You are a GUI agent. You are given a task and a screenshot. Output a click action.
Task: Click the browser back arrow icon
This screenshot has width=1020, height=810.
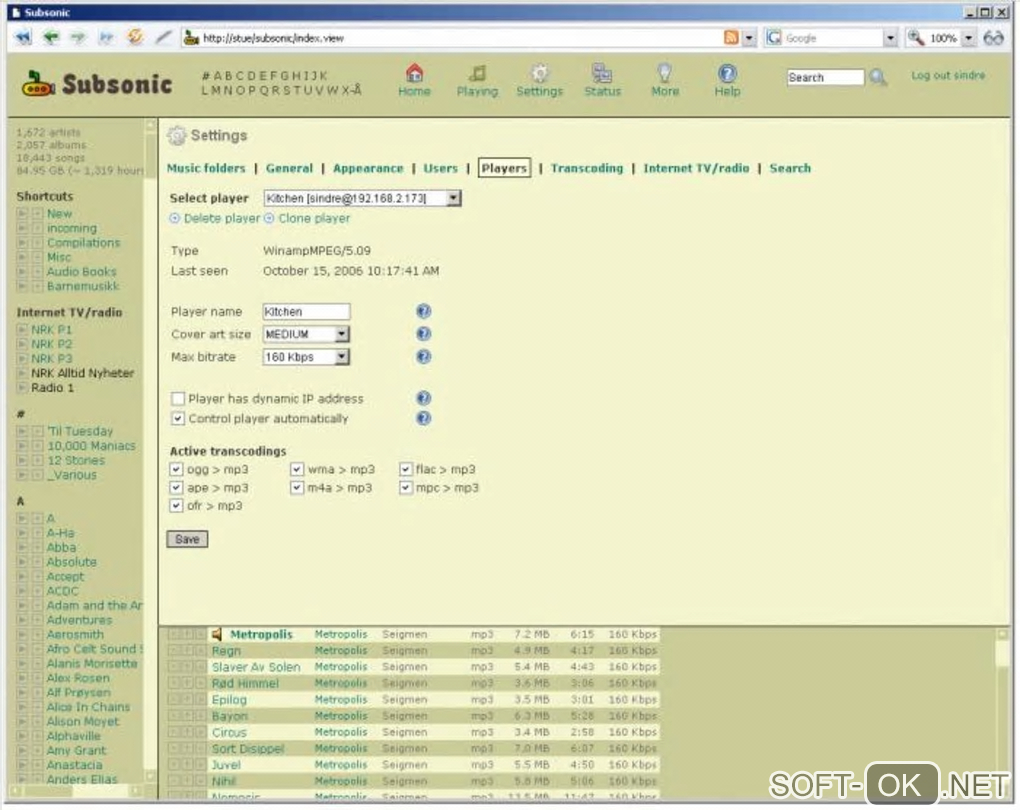pyautogui.click(x=51, y=38)
